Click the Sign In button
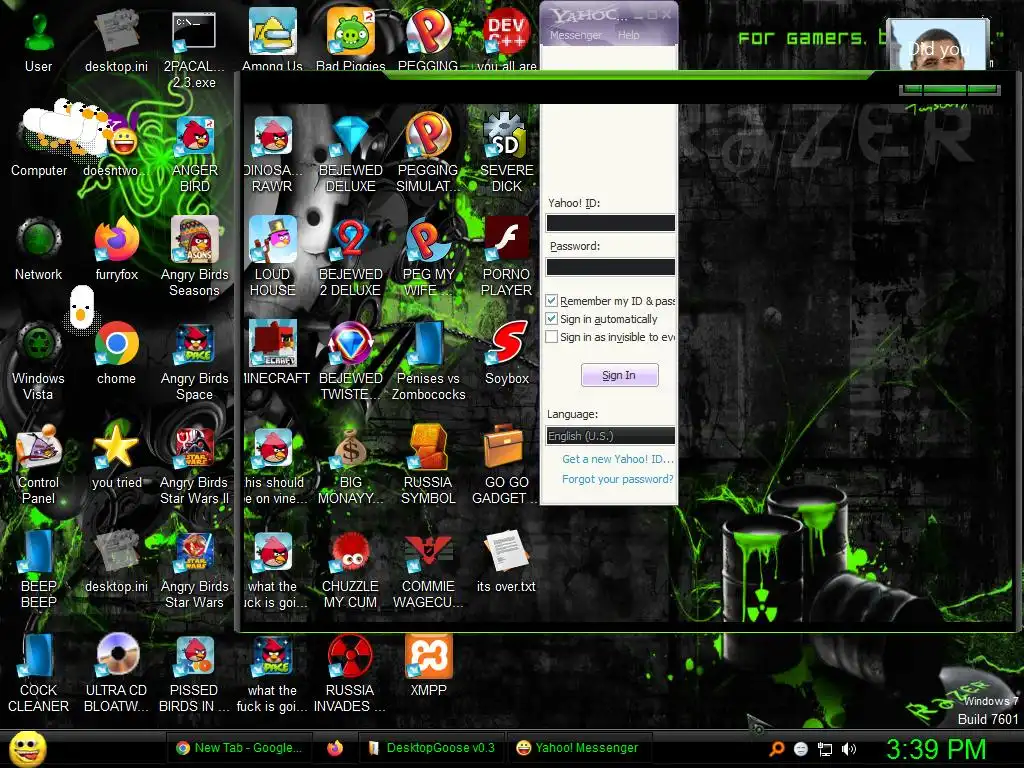The height and width of the screenshot is (768, 1024). click(x=619, y=375)
